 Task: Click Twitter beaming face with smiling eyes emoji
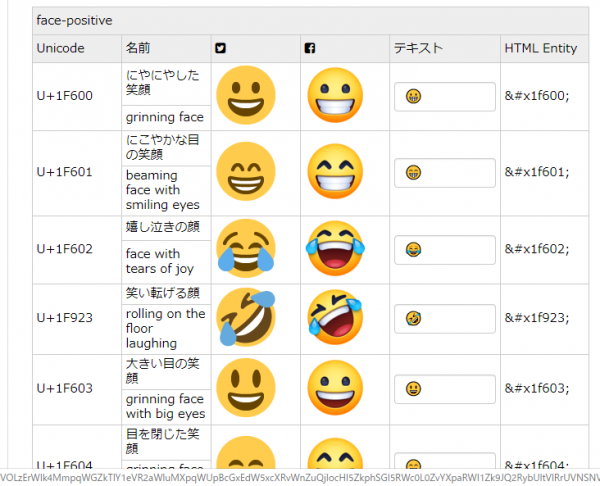[245, 171]
